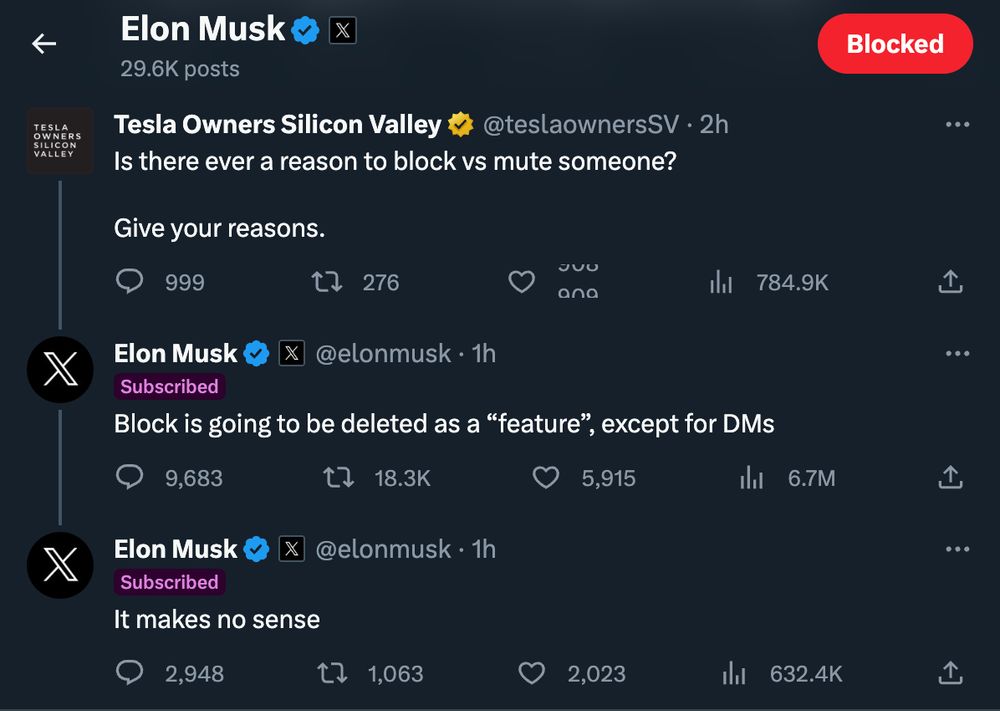Screen dimensions: 1000x711
Task: Share the "It makes no sense" post
Action: (950, 673)
